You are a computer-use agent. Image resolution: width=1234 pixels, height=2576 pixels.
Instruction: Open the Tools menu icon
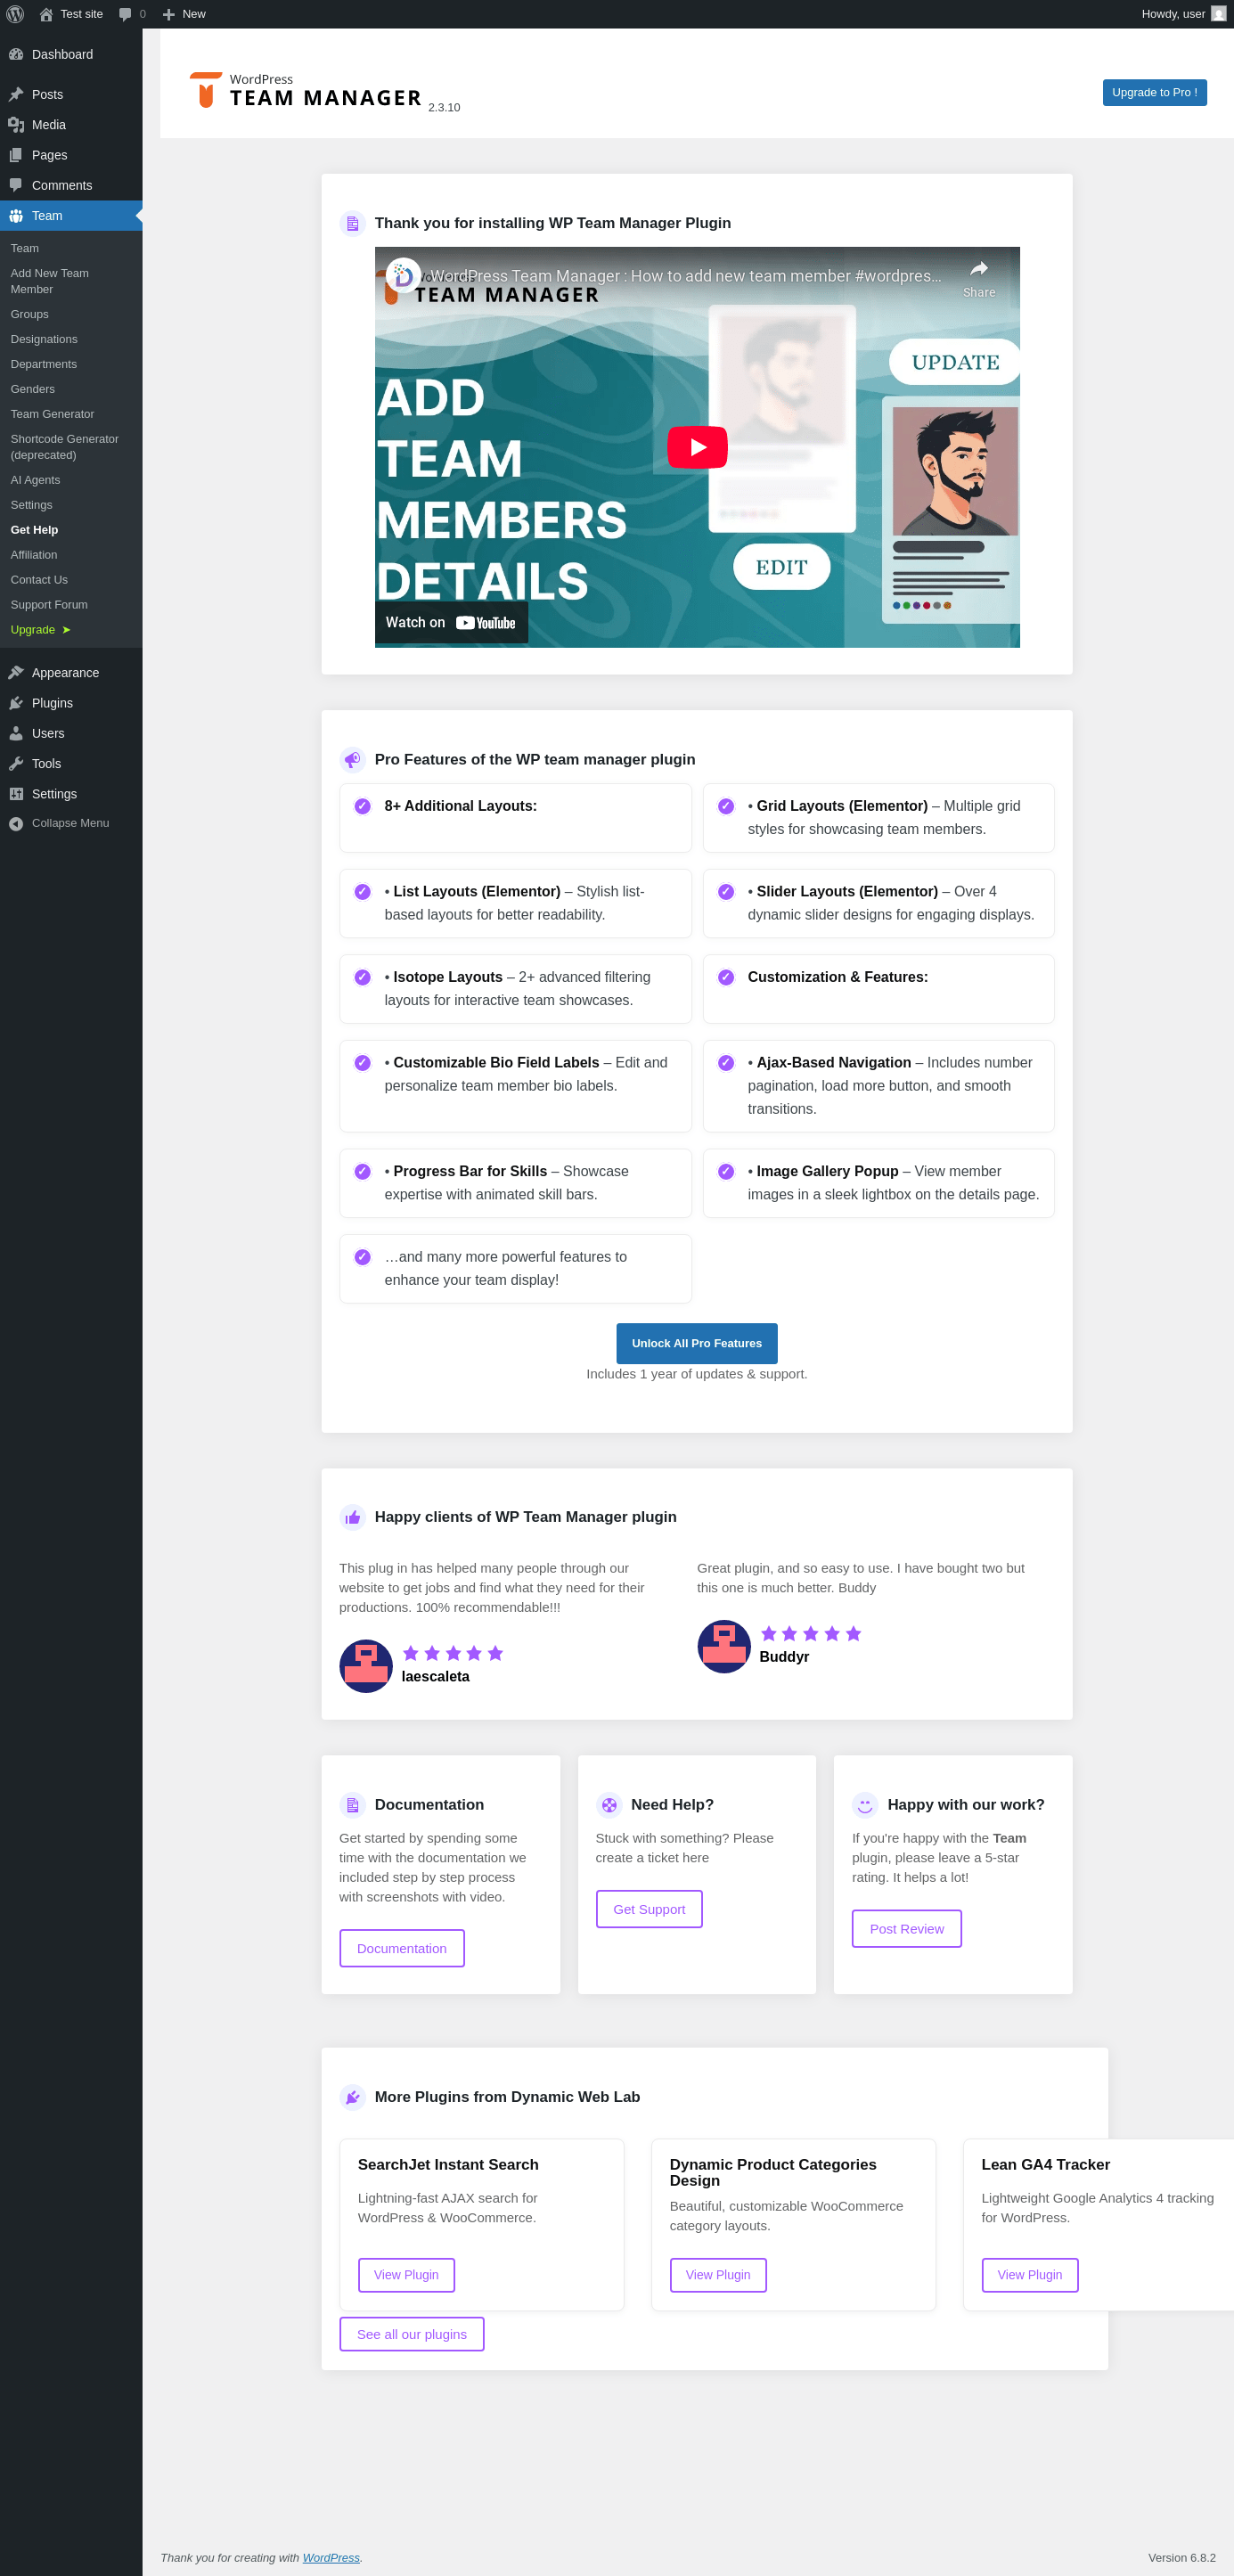click(16, 763)
